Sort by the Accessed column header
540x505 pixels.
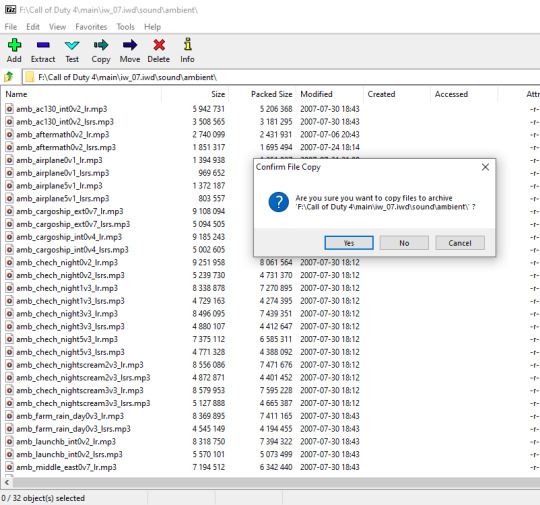(x=464, y=94)
